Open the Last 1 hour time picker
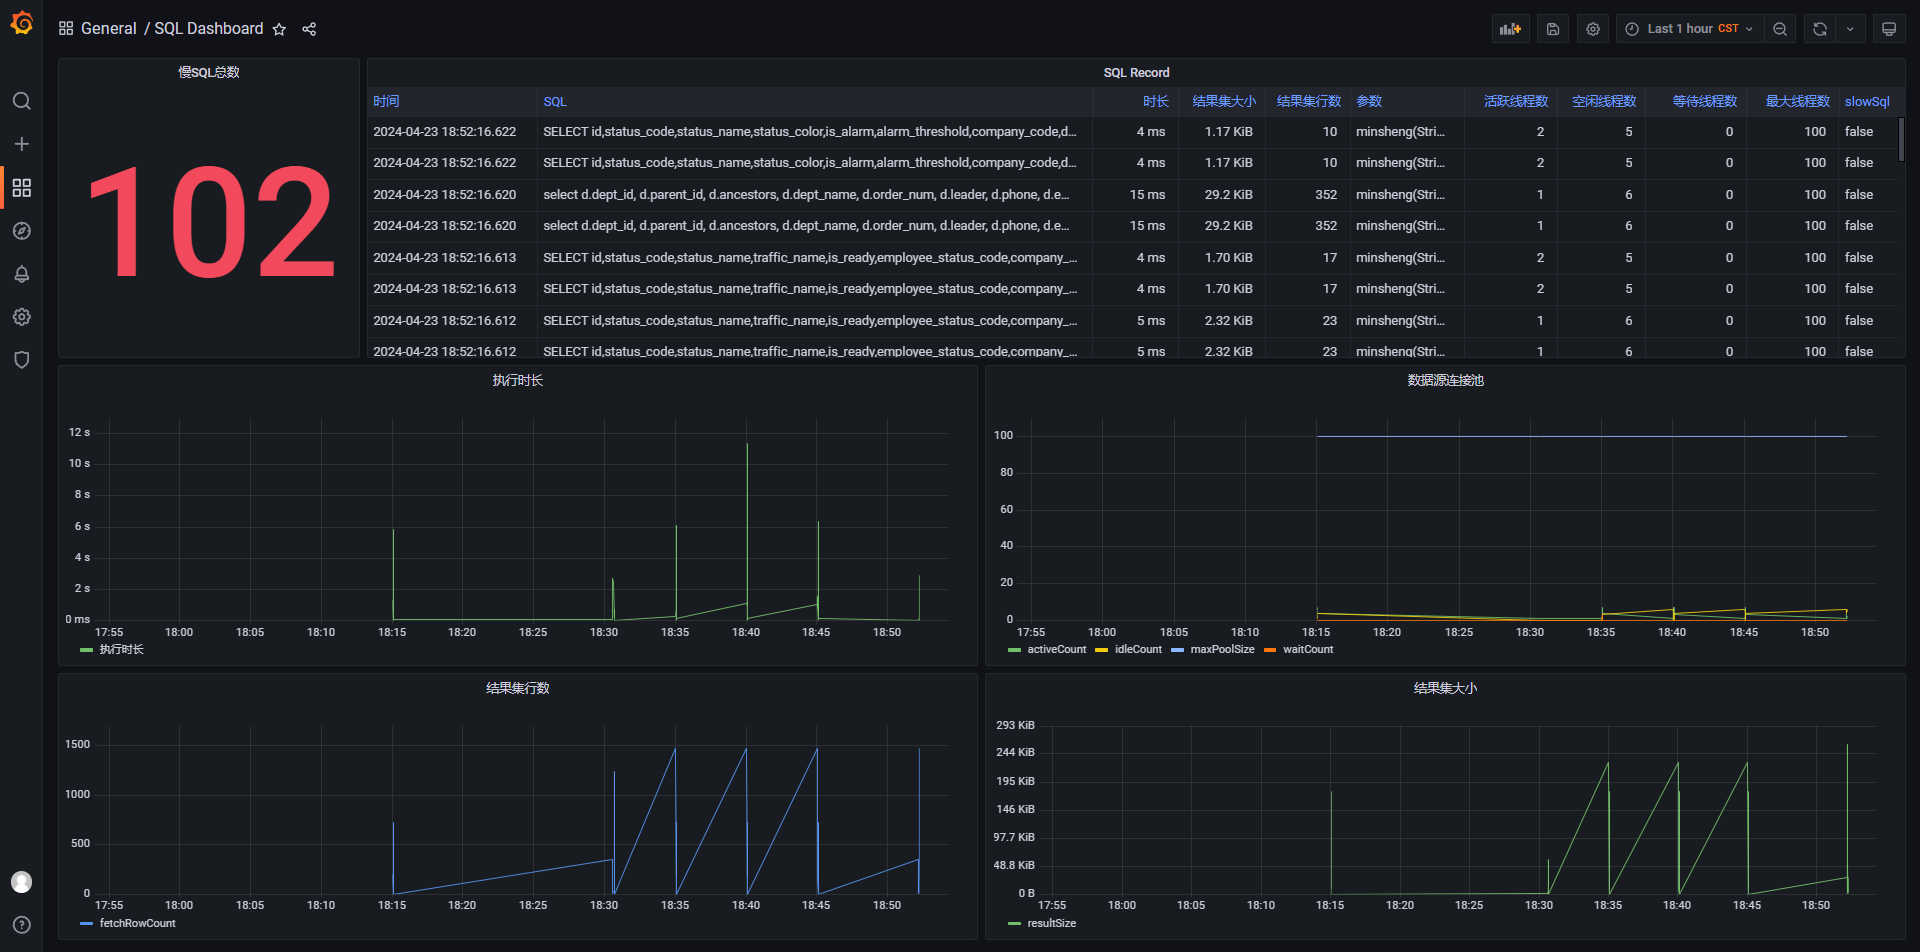 tap(1690, 29)
